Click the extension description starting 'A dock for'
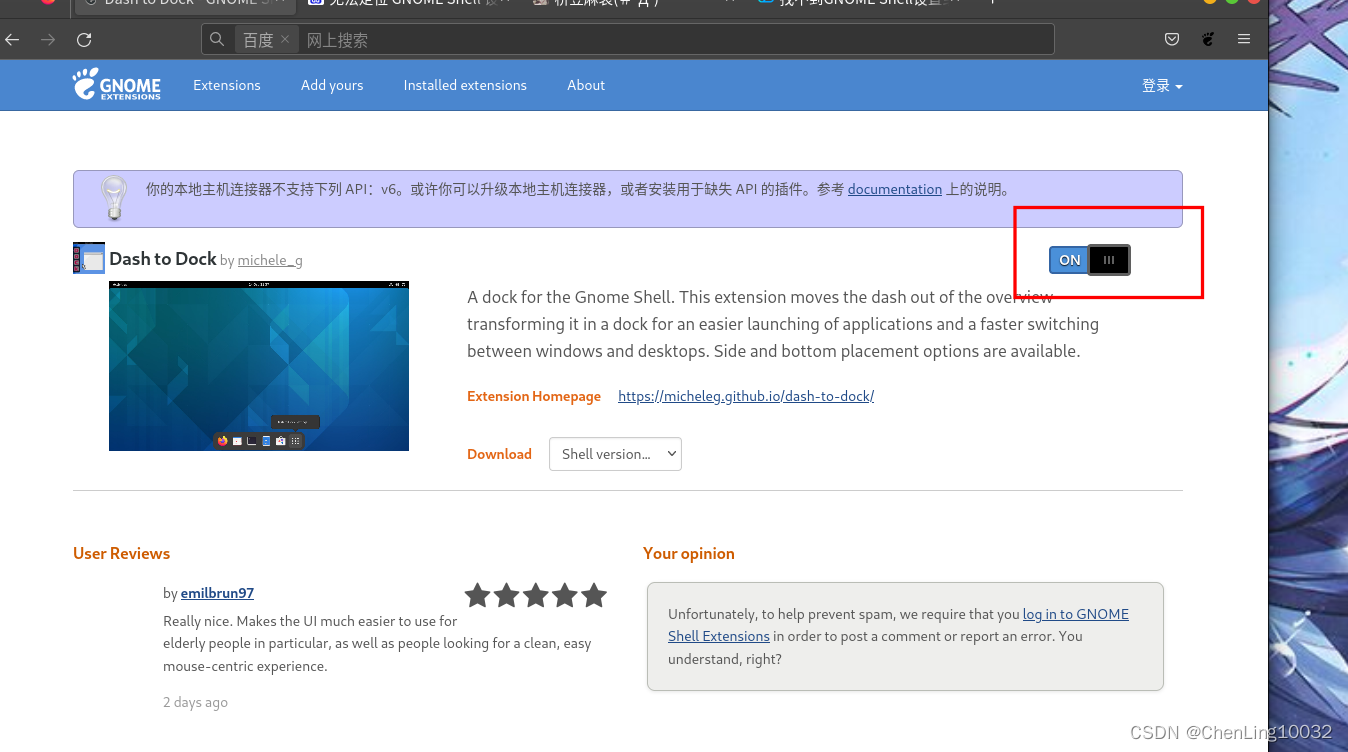Screen dimensions: 1348x752 pos(783,324)
